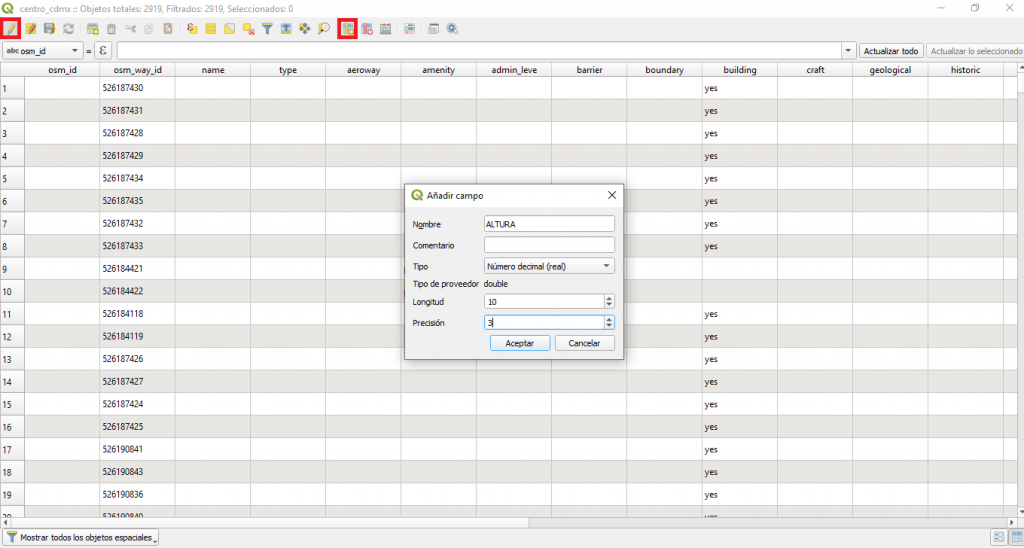The width and height of the screenshot is (1024, 548).
Task: Click the 'building' column header
Action: pos(739,70)
